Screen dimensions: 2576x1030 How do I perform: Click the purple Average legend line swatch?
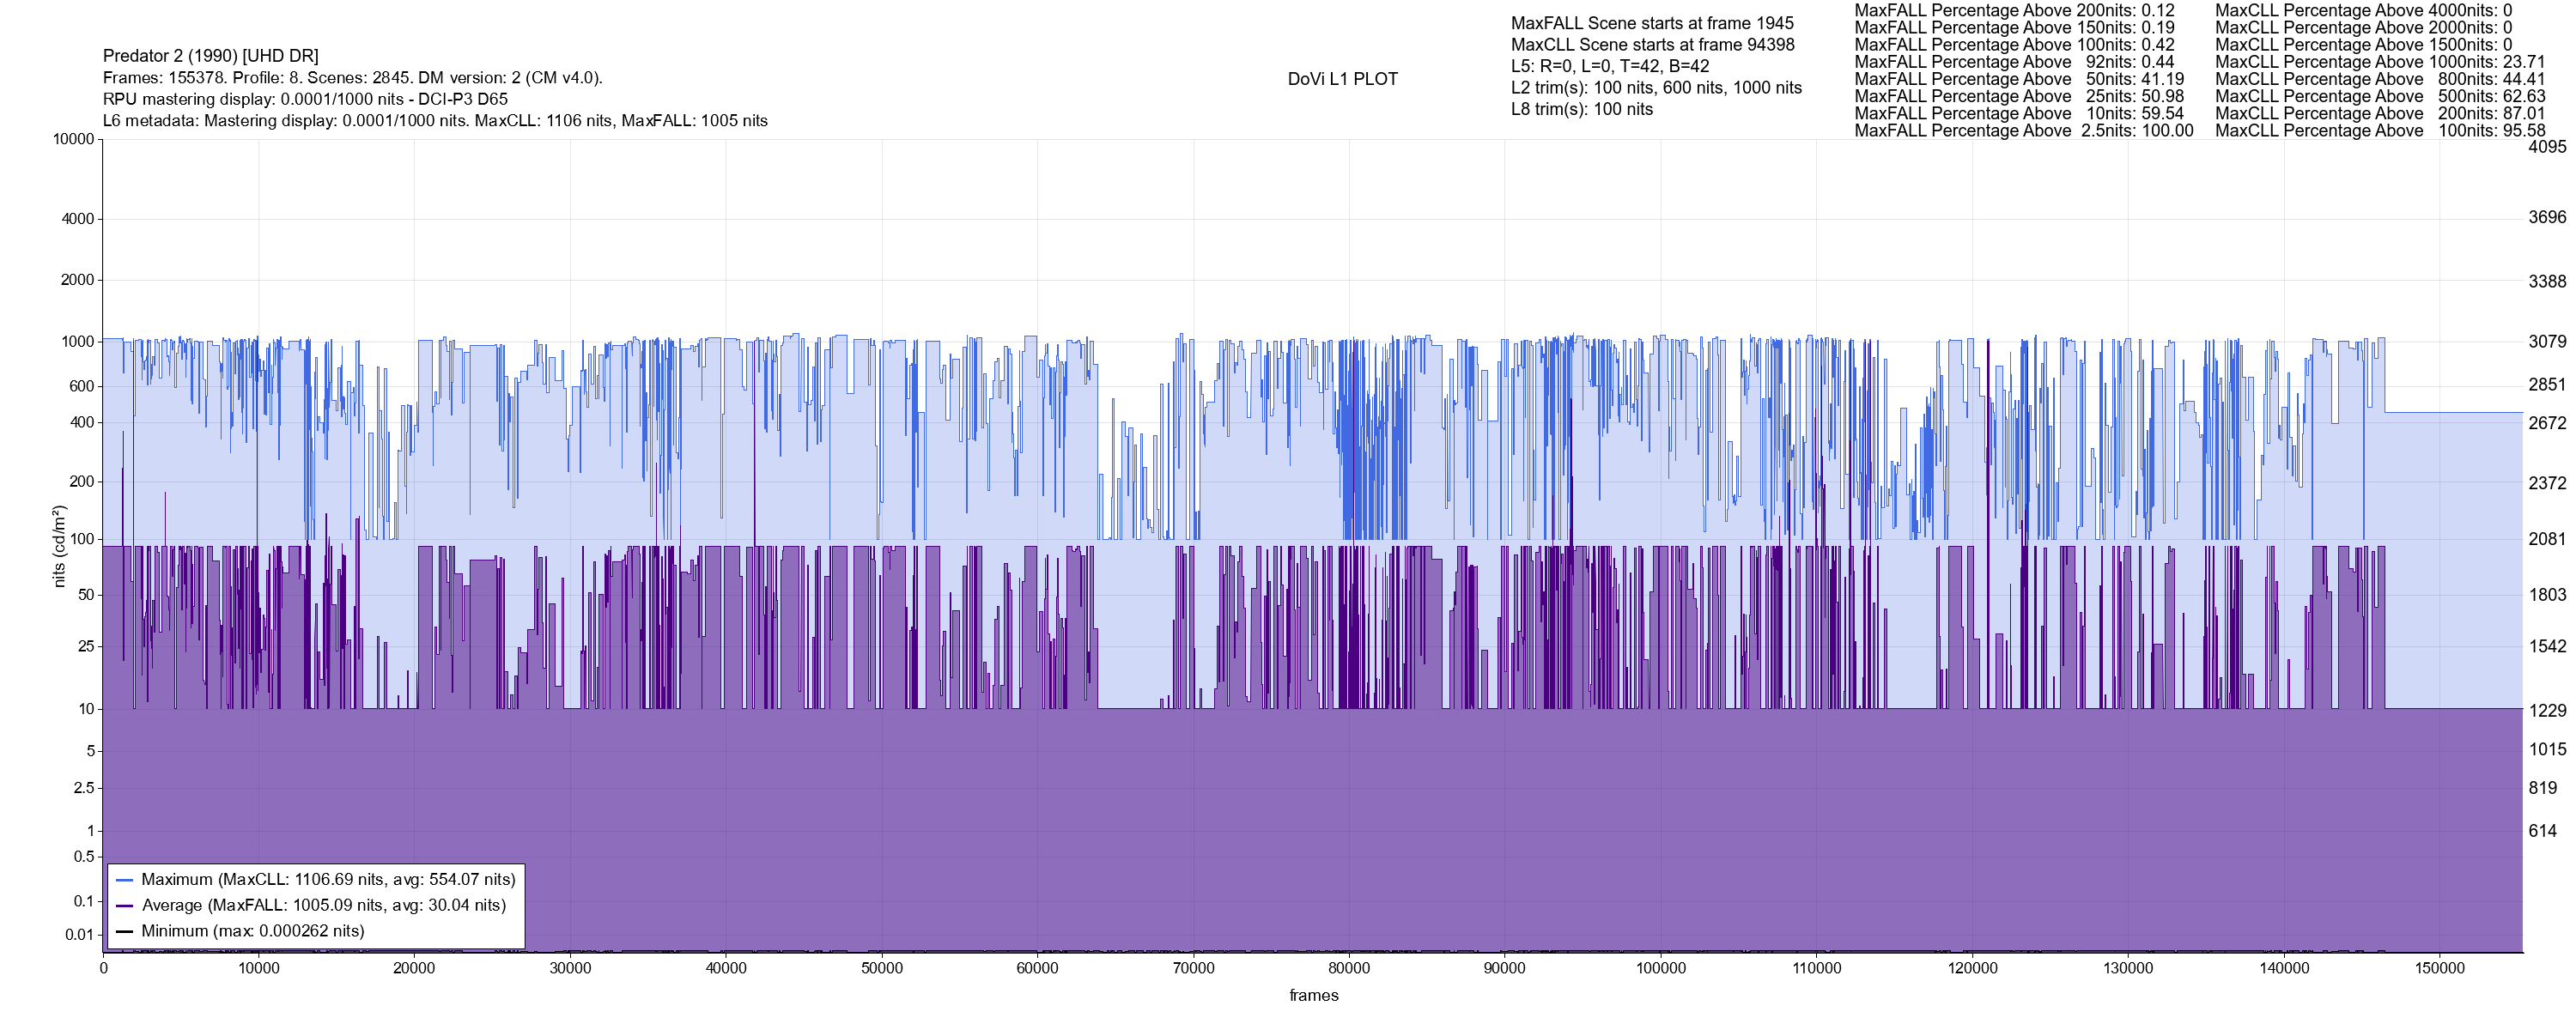click(125, 906)
